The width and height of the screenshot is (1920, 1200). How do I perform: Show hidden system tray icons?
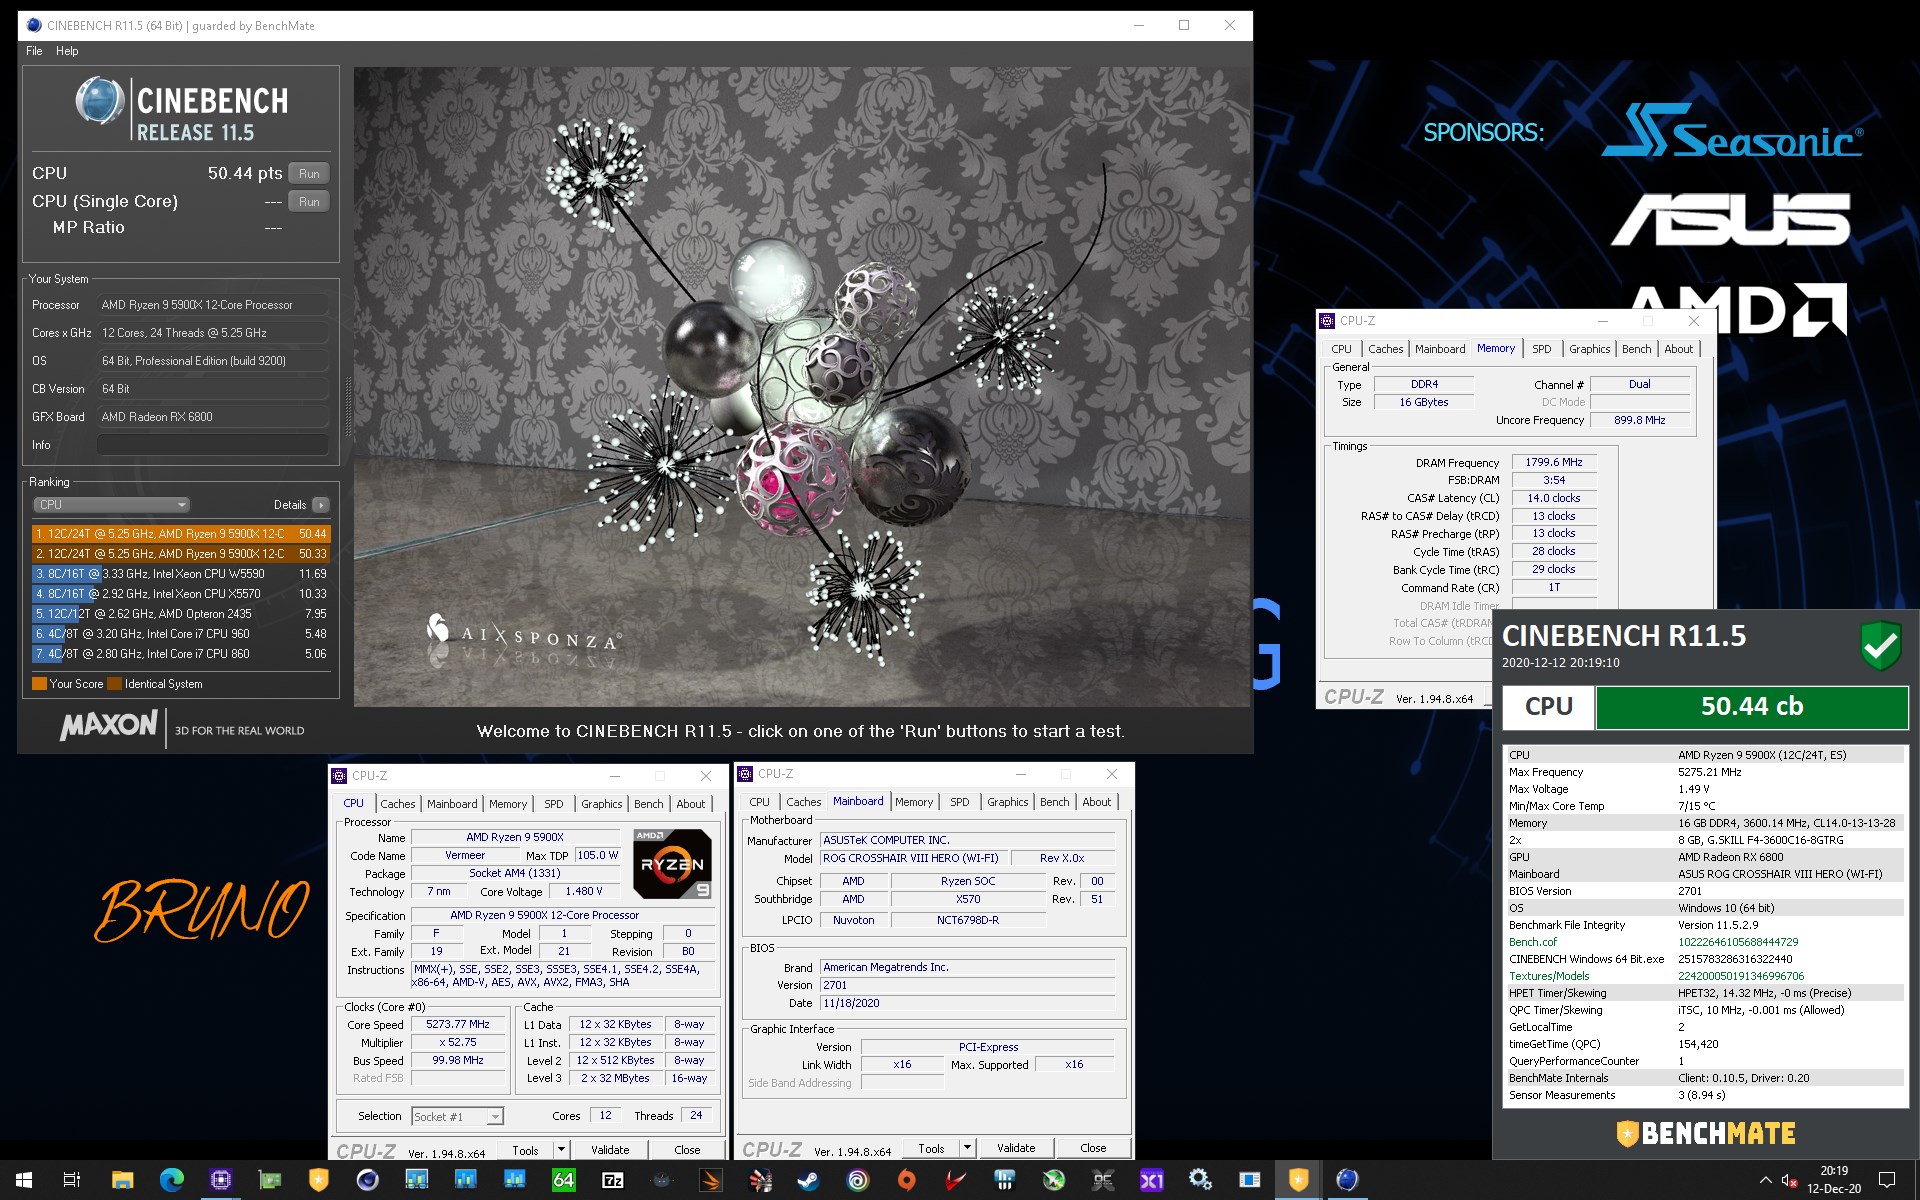tap(1765, 1180)
